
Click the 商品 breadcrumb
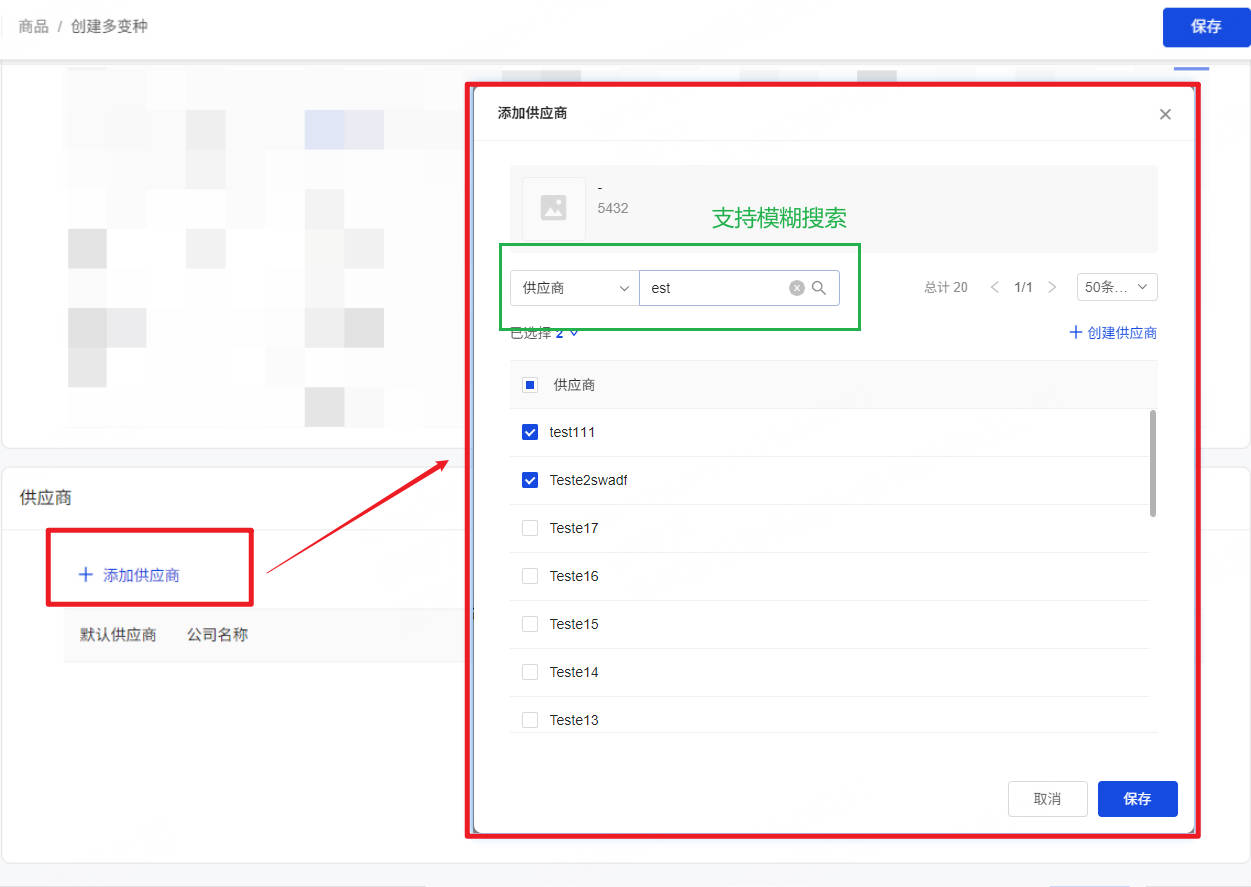[x=34, y=26]
